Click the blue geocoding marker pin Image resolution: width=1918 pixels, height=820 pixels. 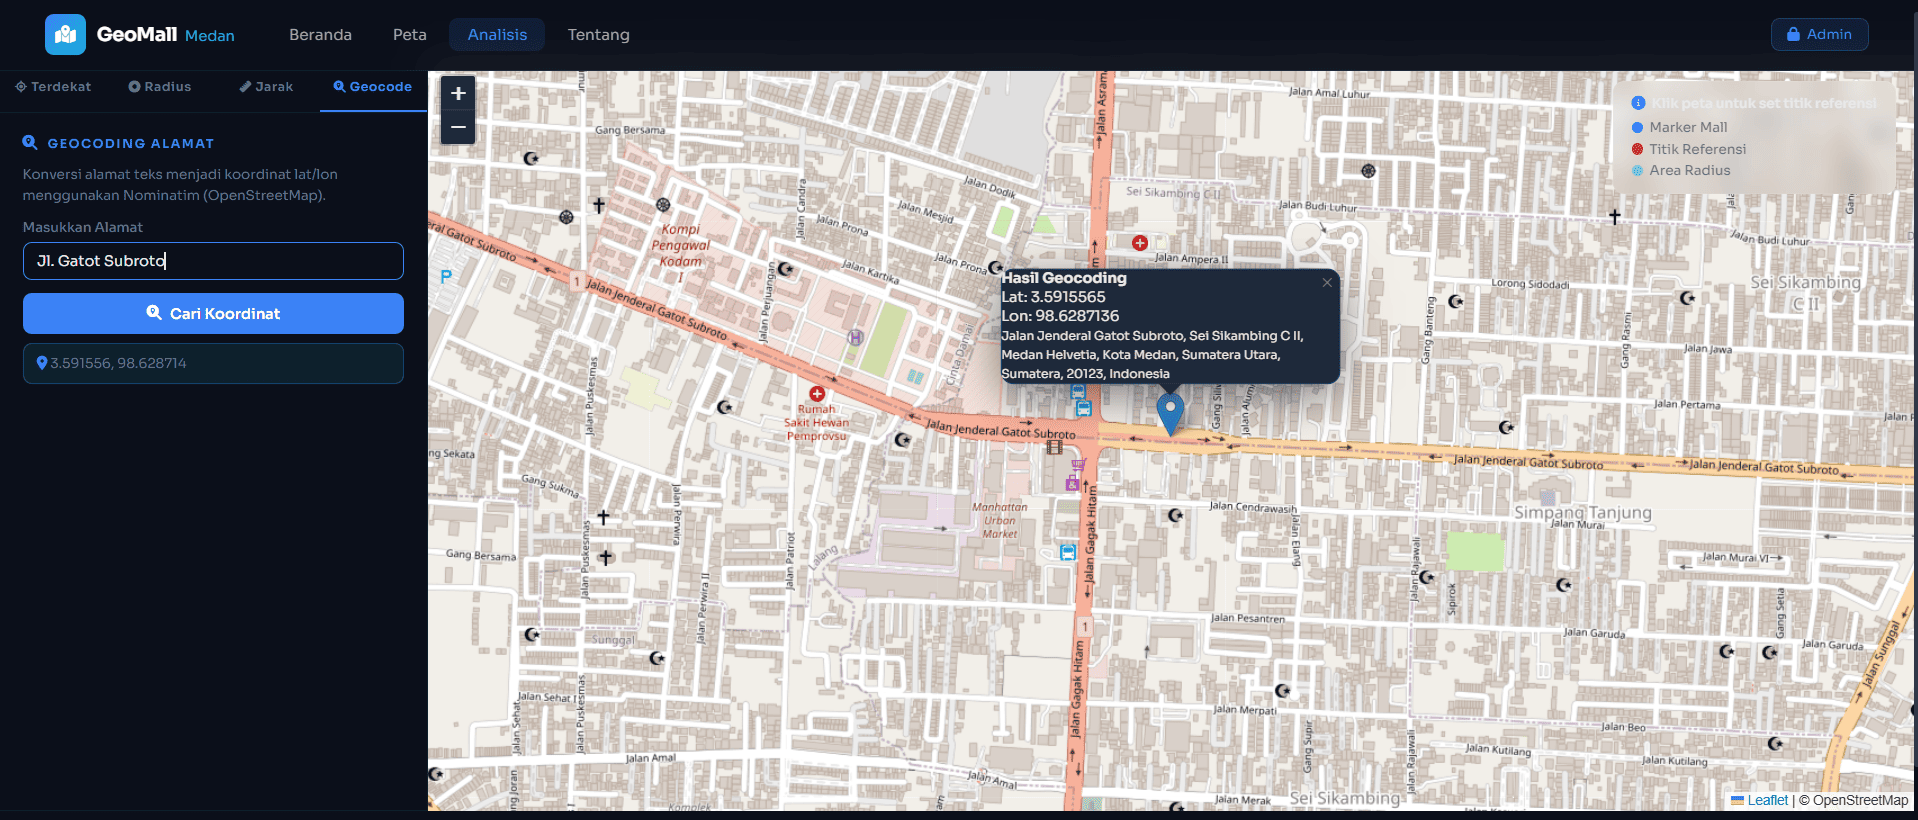[x=1170, y=414]
